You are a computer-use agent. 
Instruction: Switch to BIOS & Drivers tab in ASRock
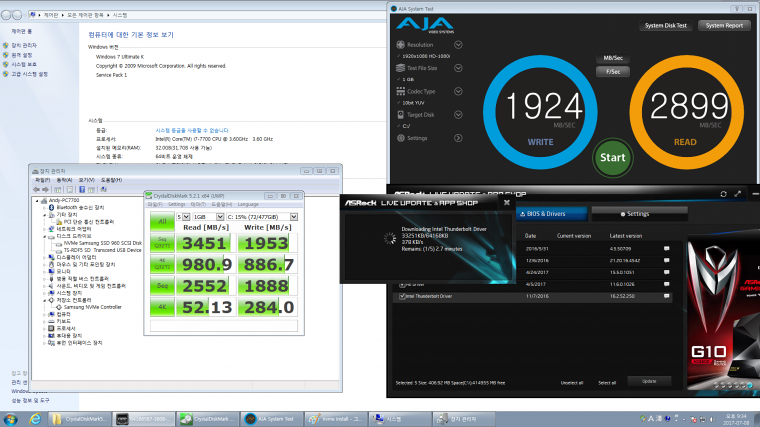point(550,214)
